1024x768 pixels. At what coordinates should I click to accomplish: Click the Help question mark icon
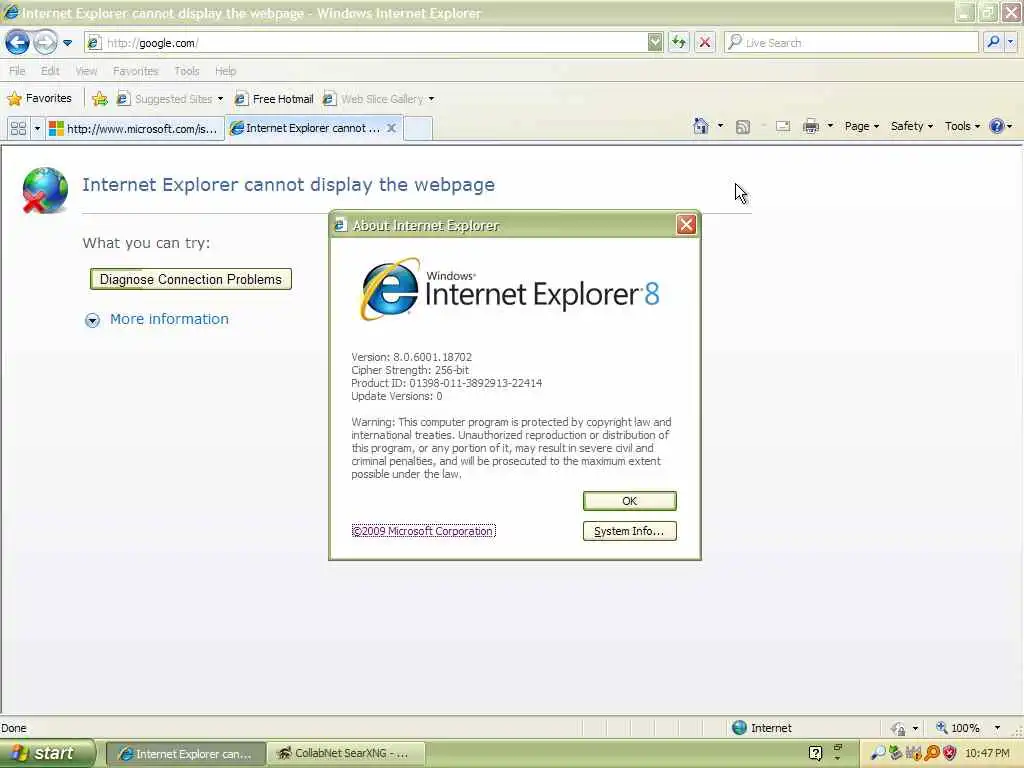point(997,126)
